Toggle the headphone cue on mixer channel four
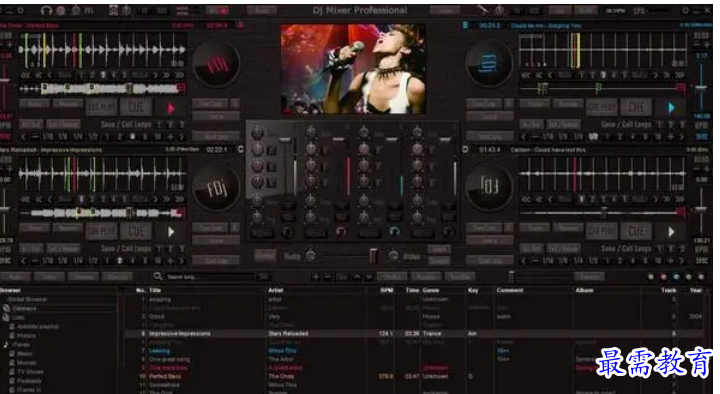 pyautogui.click(x=448, y=232)
